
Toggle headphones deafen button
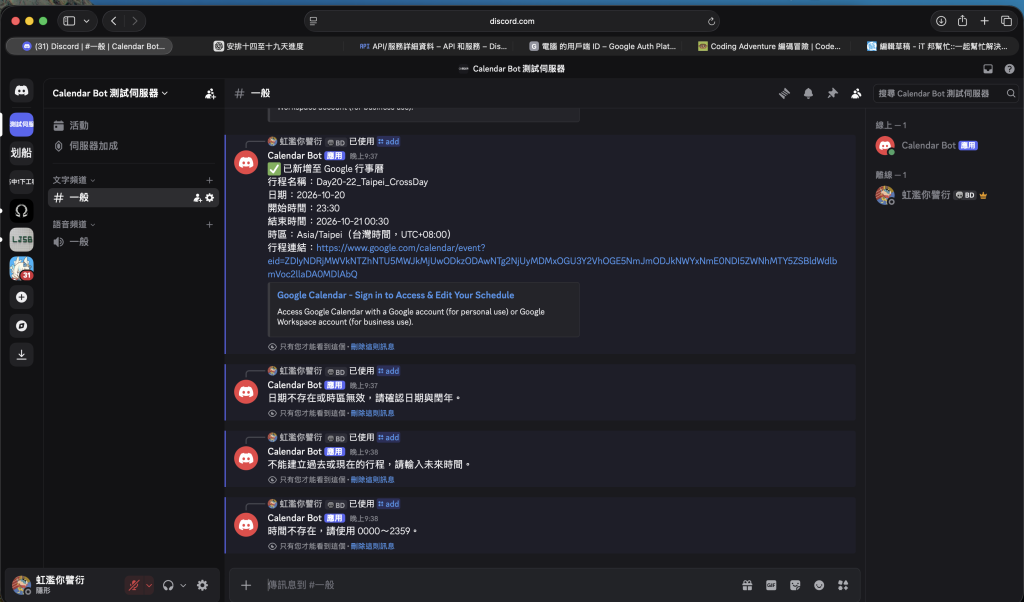pyautogui.click(x=168, y=586)
